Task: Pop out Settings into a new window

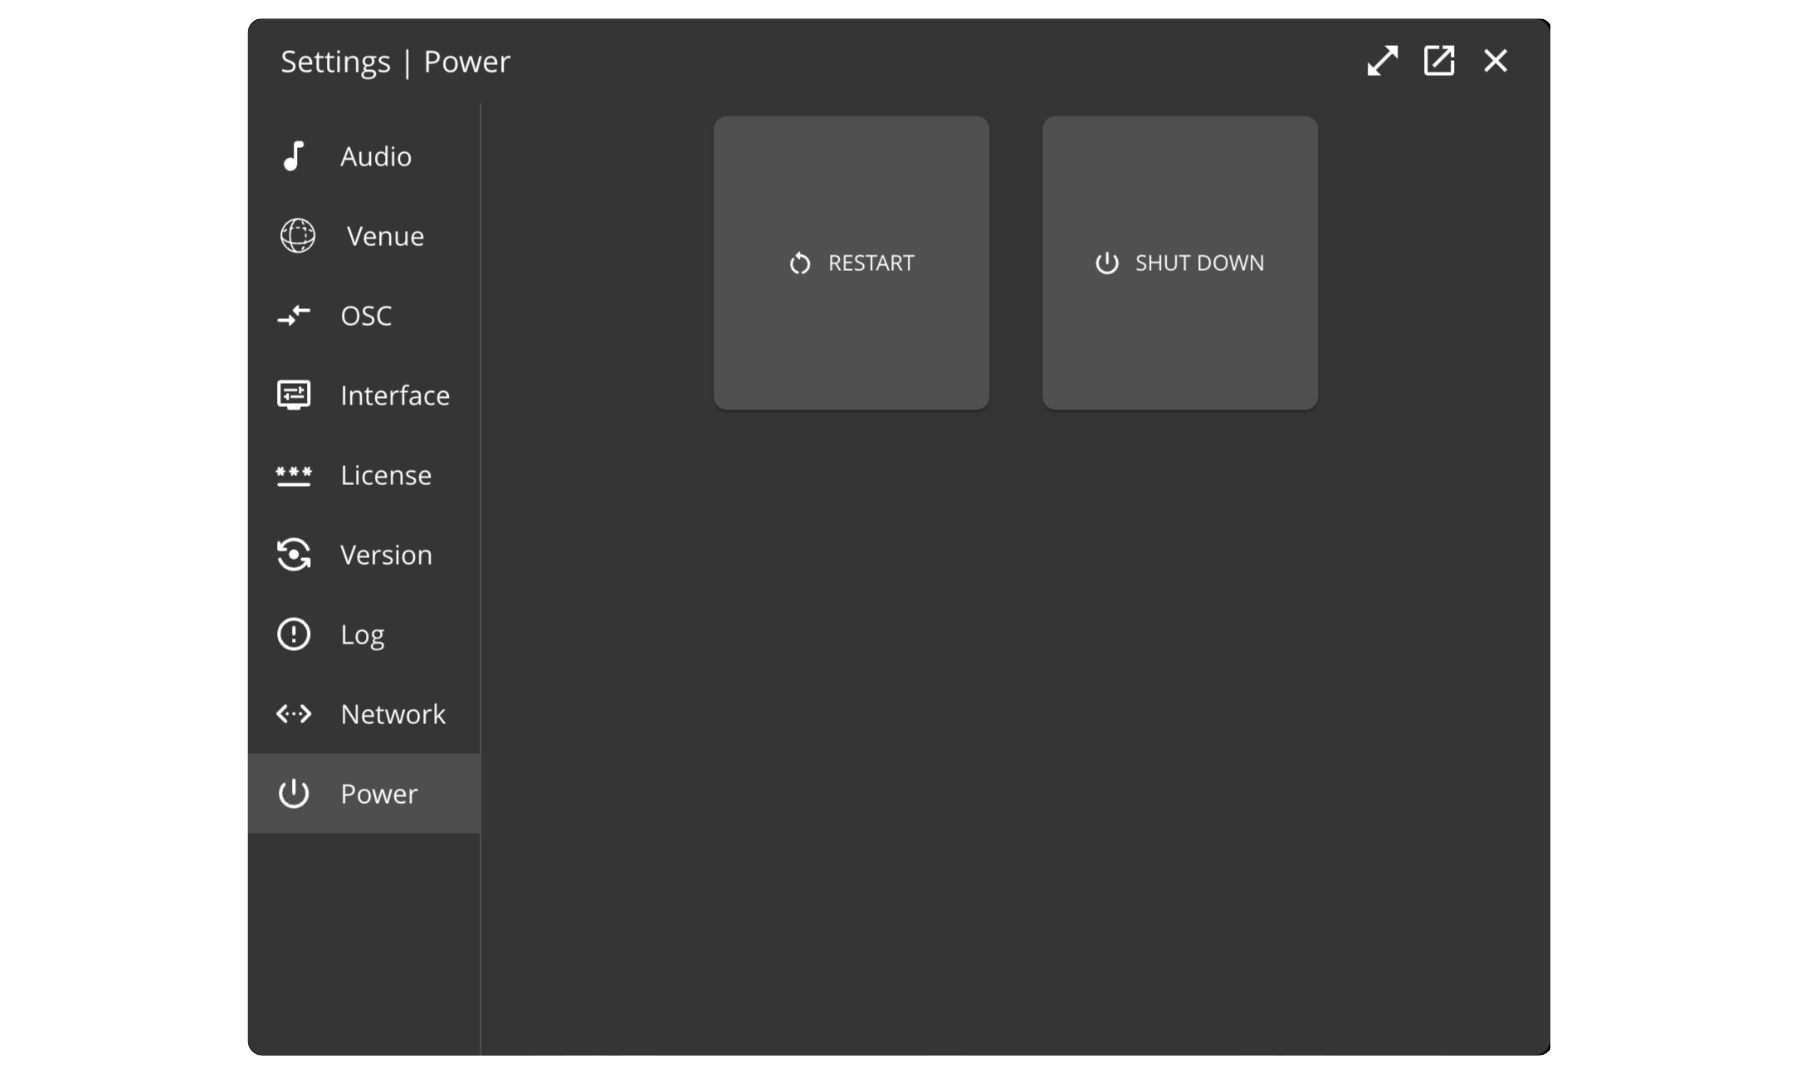Action: (x=1438, y=61)
